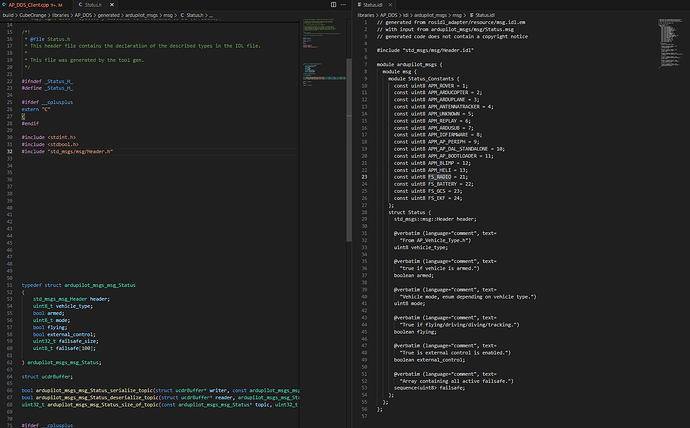
Task: Click 'const uint8 APM_ARDUCOPTER = 2;' line
Action: pyautogui.click(x=438, y=92)
